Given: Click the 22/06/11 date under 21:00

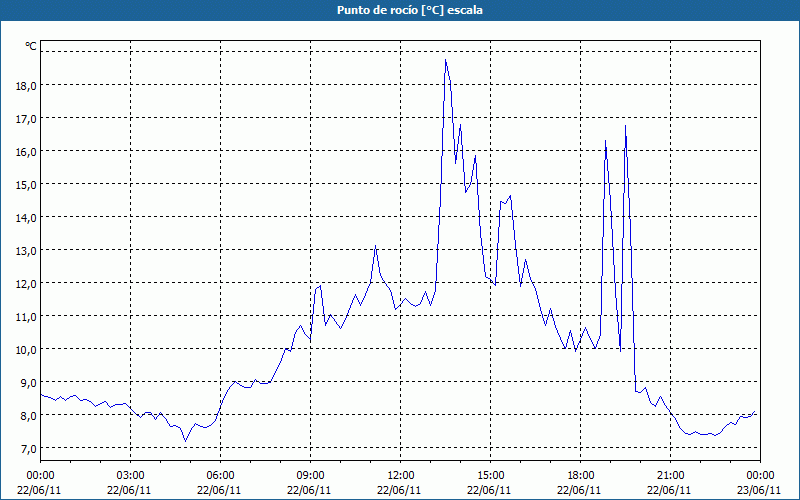Looking at the screenshot, I should pos(669,490).
